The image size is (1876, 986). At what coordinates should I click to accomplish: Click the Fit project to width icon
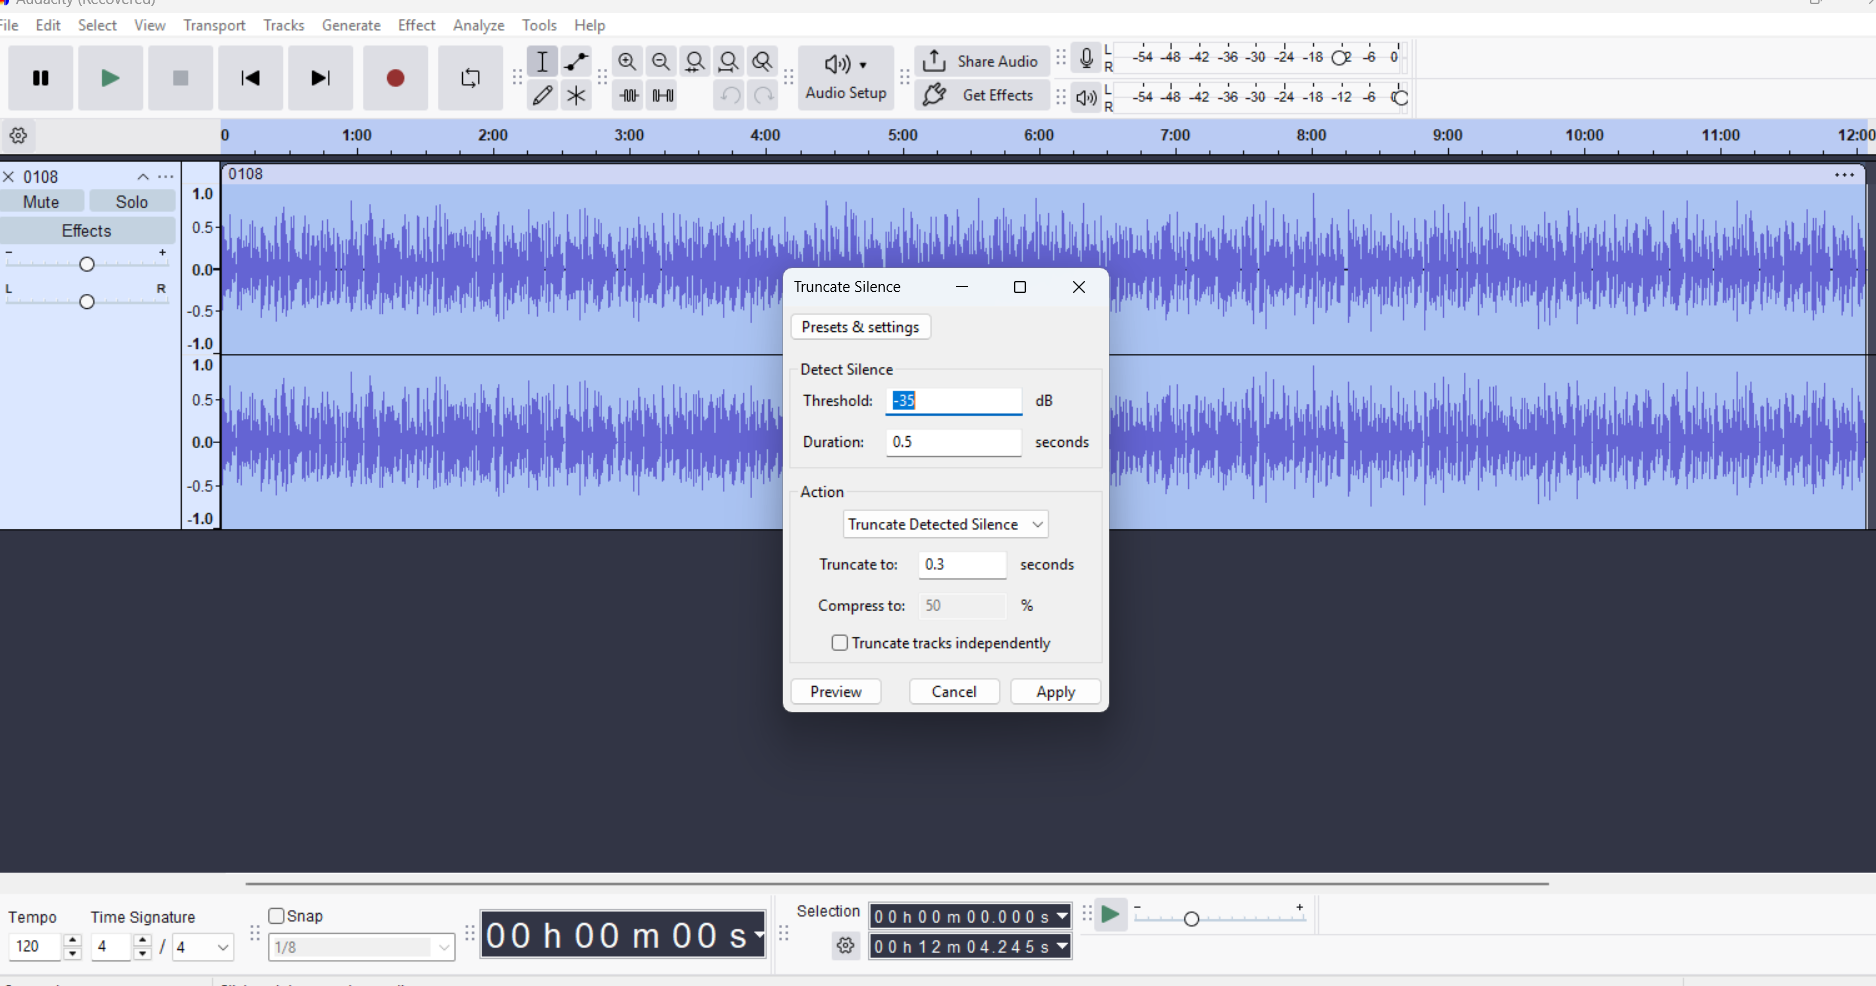coord(729,62)
